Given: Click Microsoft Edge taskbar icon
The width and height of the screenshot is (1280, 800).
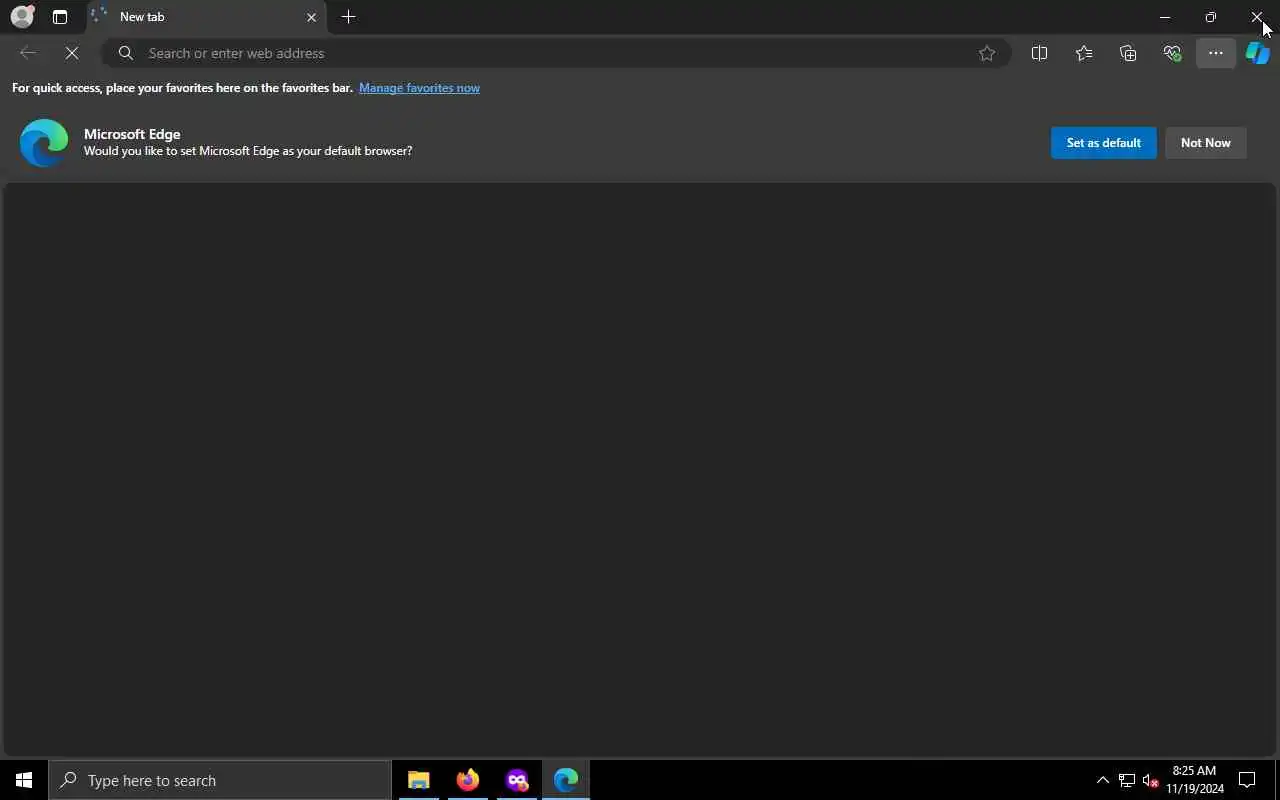Looking at the screenshot, I should coord(565,780).
